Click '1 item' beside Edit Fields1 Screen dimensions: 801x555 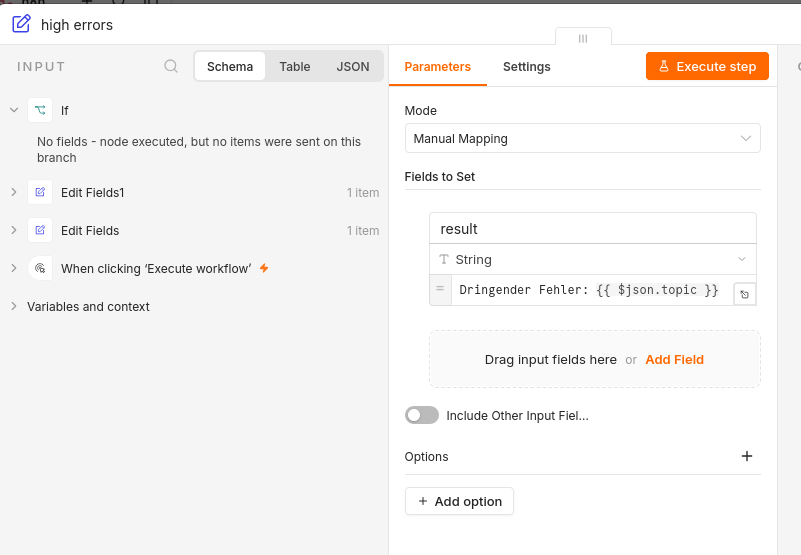pos(363,193)
